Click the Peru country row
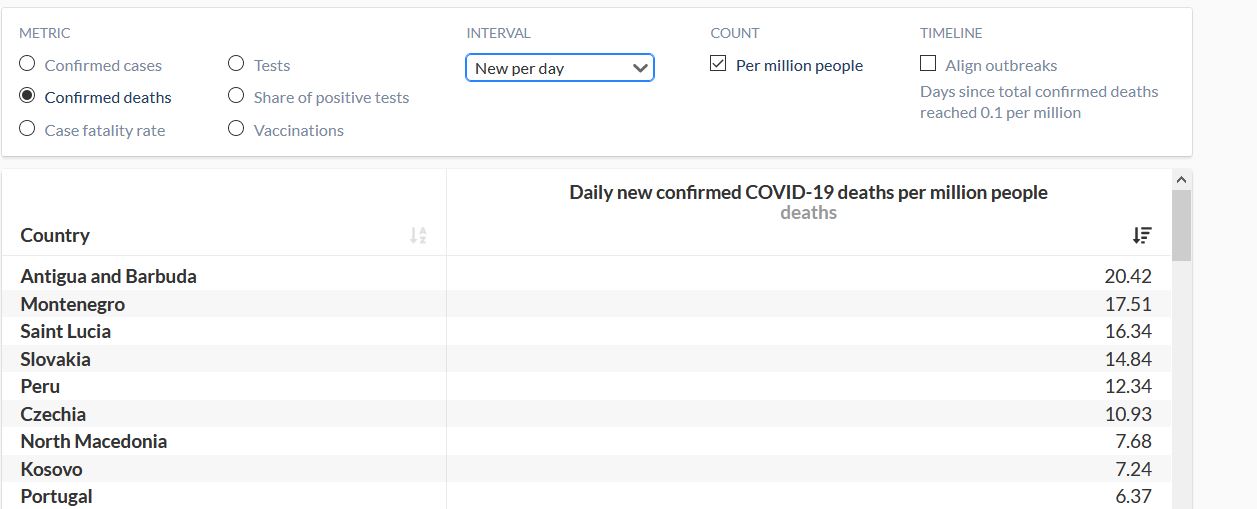Viewport: 1257px width, 509px height. [x=41, y=386]
